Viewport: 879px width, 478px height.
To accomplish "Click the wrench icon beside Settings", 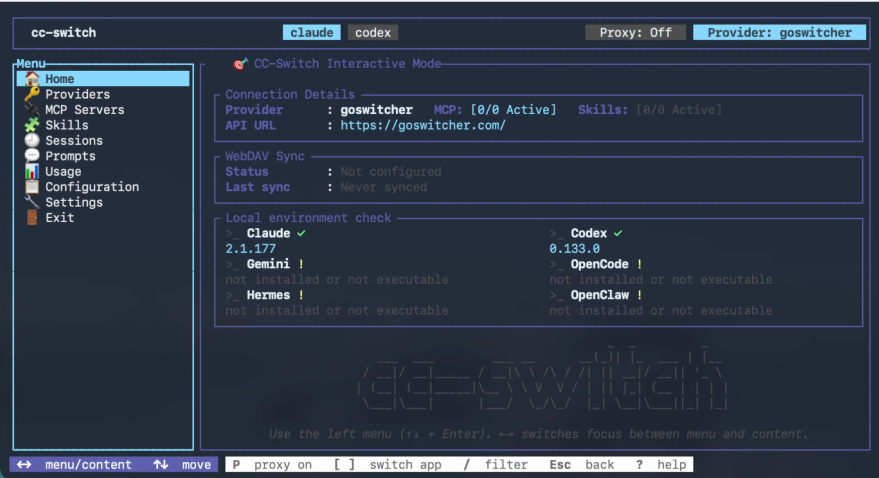I will coord(33,202).
